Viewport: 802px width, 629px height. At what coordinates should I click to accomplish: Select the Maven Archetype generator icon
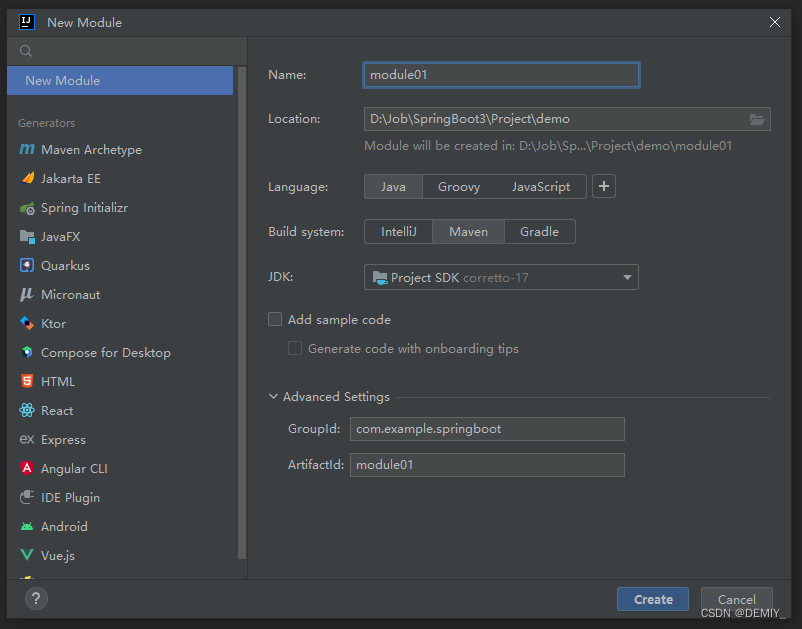pyautogui.click(x=27, y=149)
